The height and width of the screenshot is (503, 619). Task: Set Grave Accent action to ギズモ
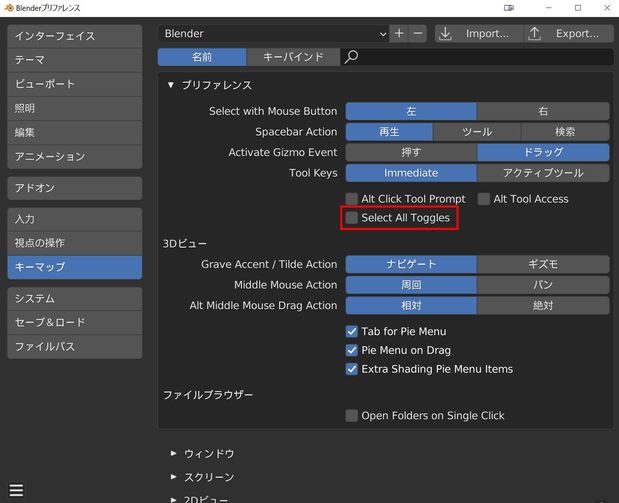(543, 264)
